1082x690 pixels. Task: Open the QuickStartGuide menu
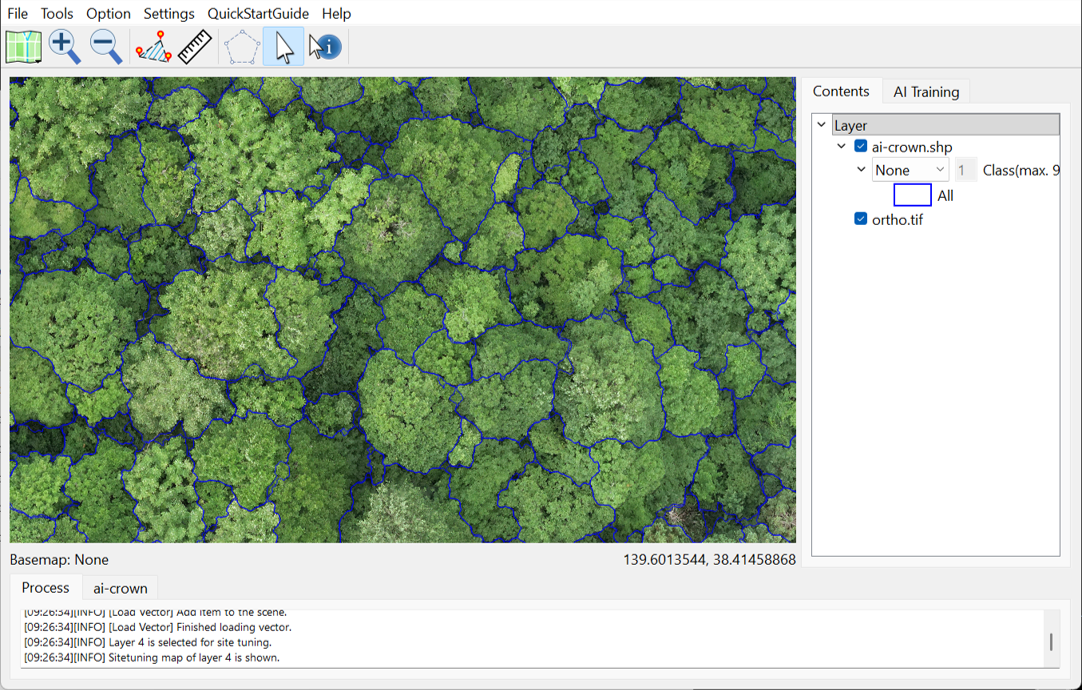(x=258, y=13)
